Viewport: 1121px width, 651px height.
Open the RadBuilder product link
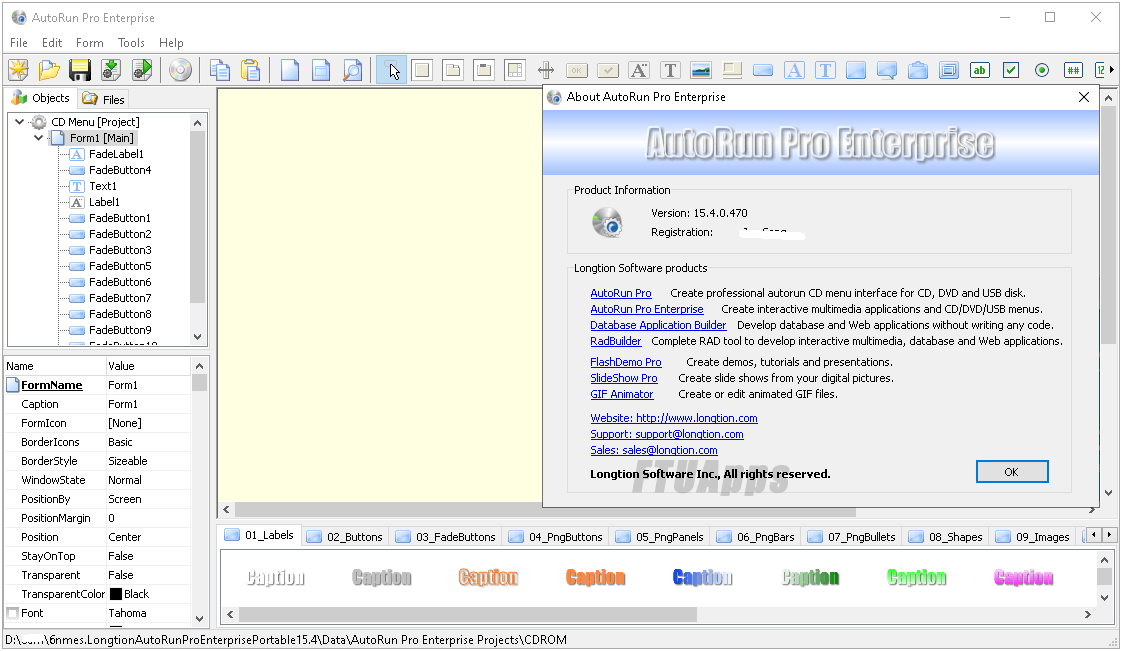(616, 341)
